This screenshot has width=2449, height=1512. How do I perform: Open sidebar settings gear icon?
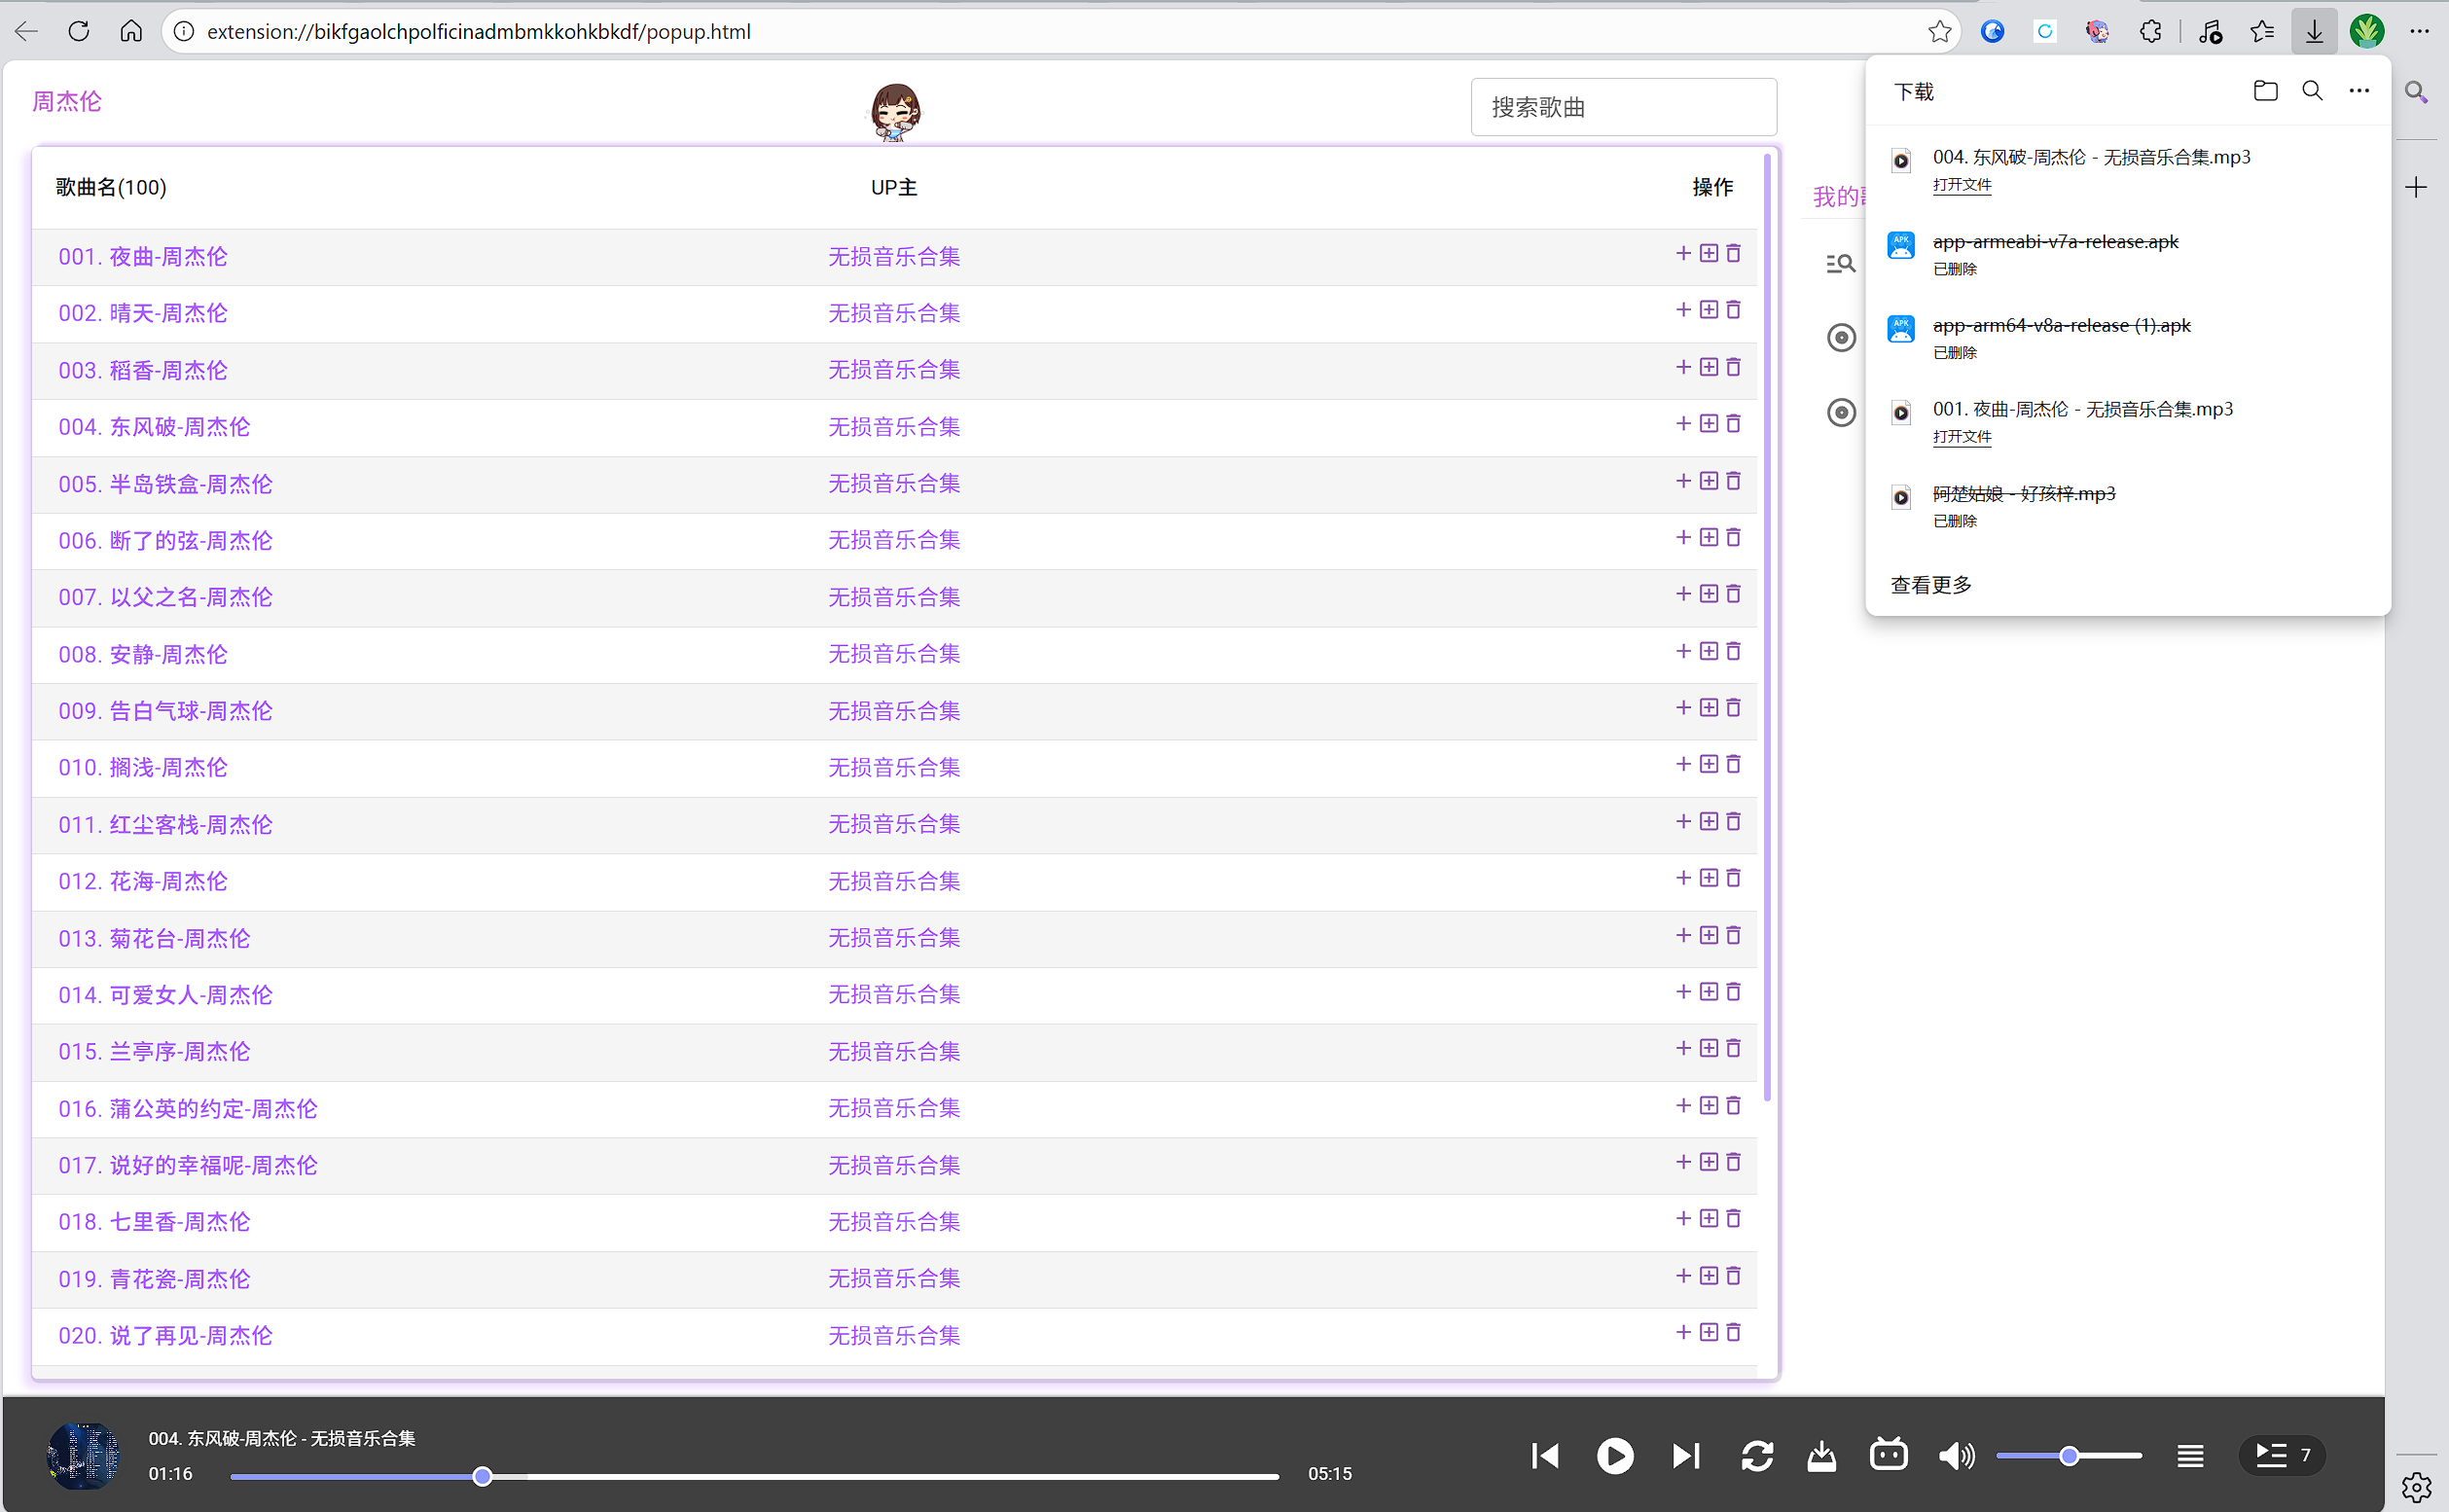click(x=2417, y=1488)
